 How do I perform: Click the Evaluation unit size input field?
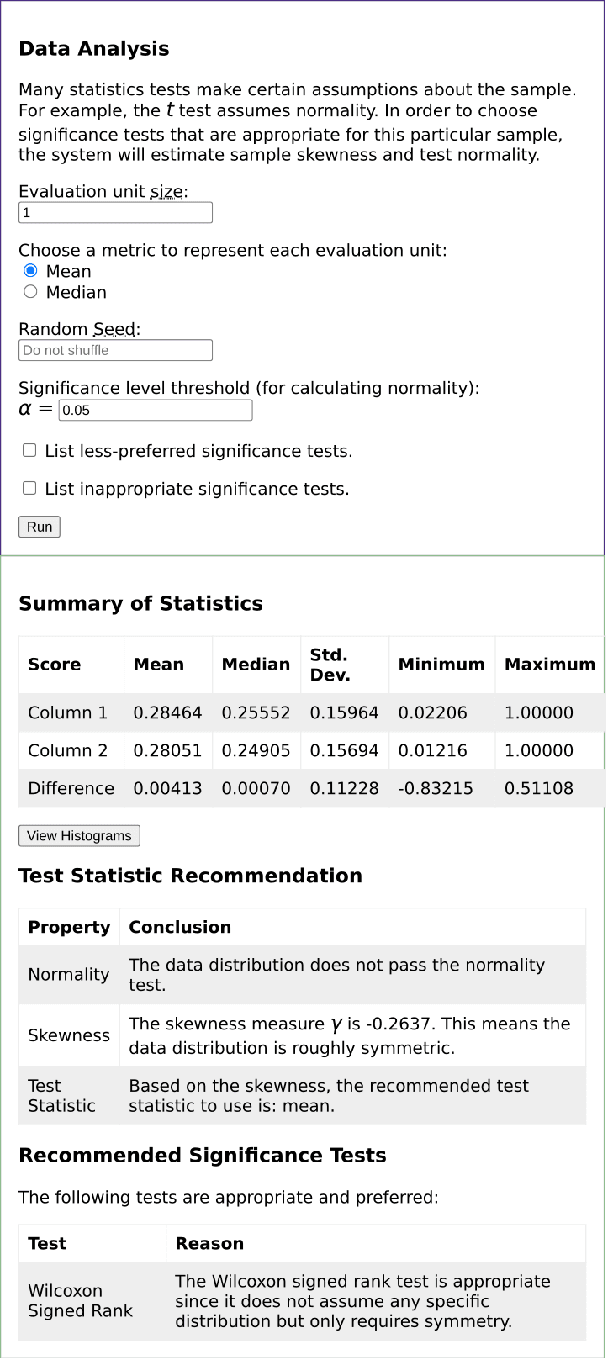(x=115, y=212)
